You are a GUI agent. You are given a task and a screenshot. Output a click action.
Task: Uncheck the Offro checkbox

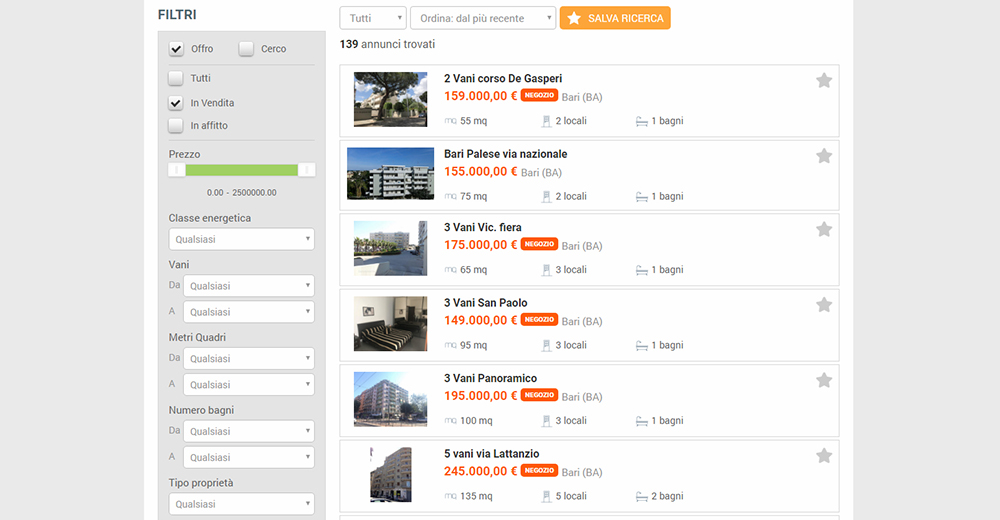pos(176,48)
